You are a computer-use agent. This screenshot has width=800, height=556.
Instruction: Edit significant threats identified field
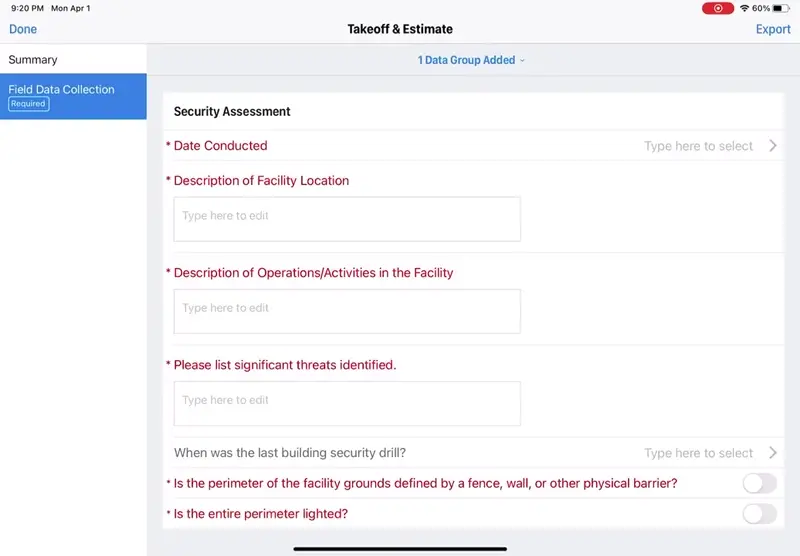tap(347, 403)
